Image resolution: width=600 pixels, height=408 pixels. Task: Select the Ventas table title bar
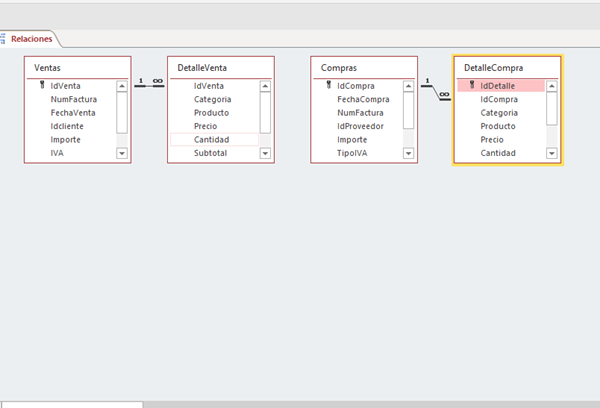tap(77, 67)
